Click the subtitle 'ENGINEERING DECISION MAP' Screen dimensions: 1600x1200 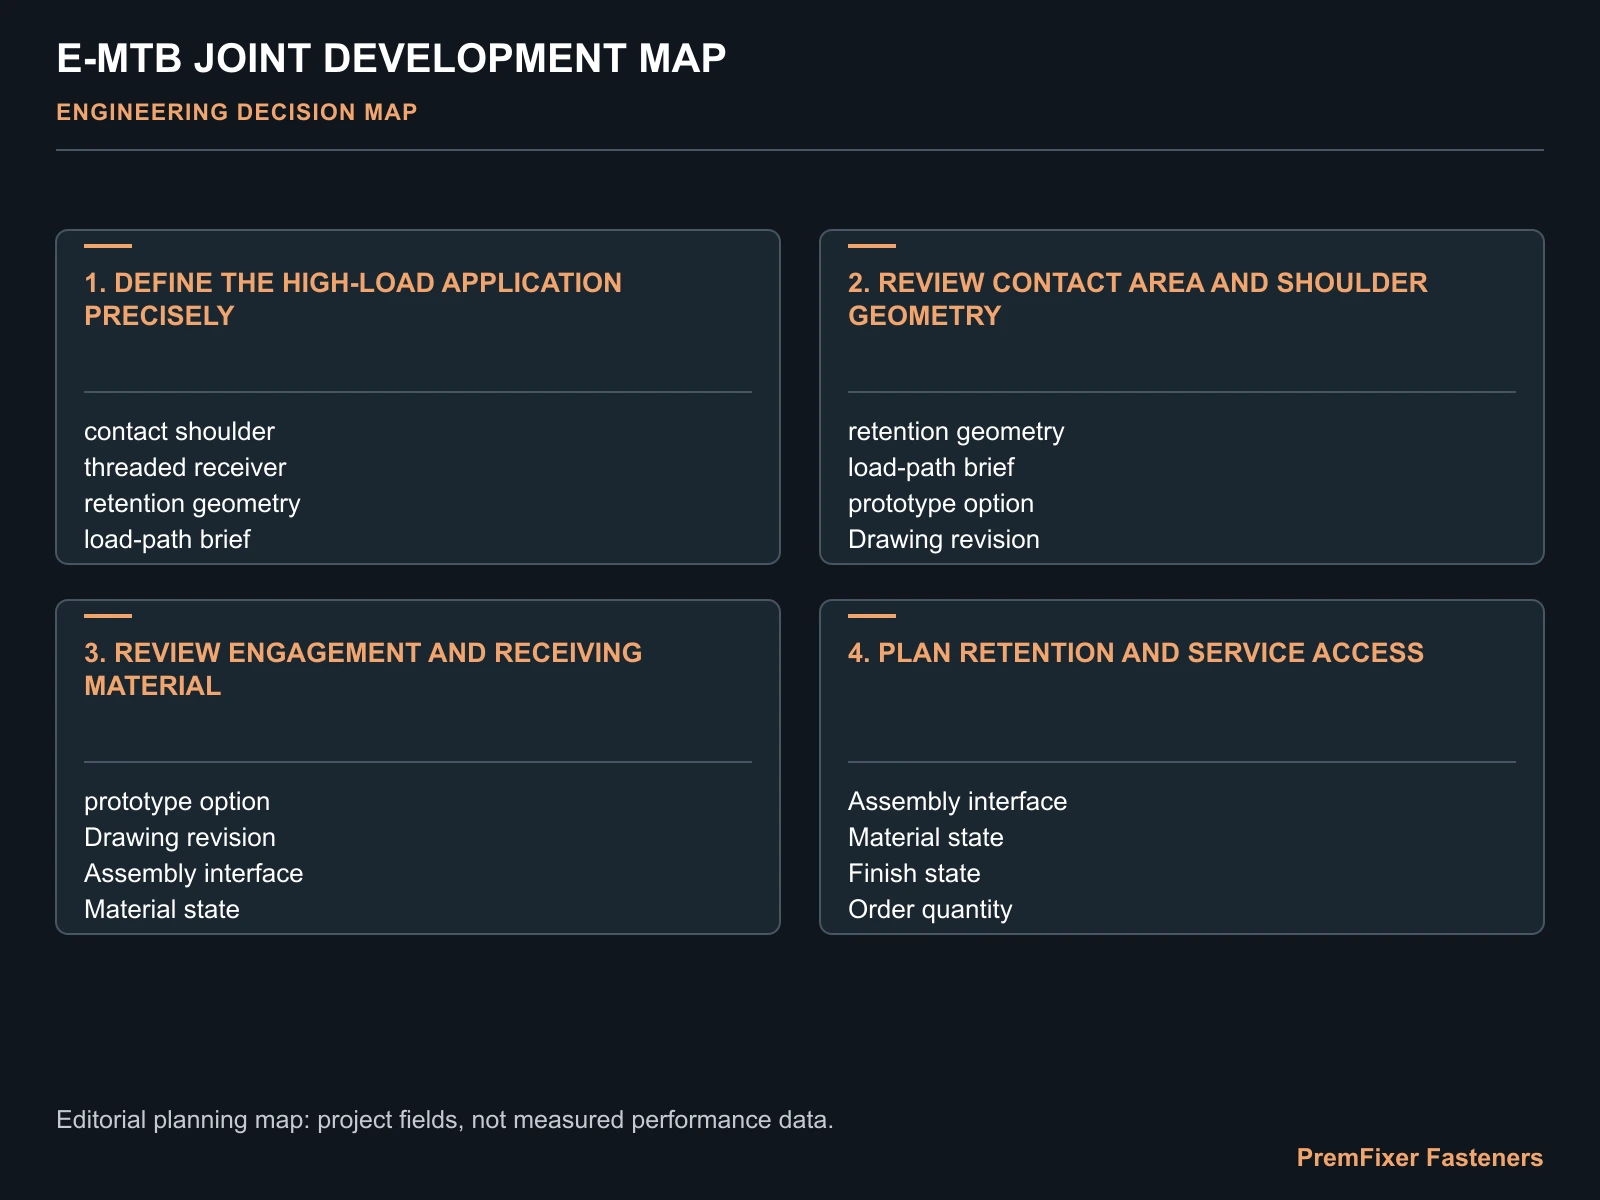coord(237,112)
